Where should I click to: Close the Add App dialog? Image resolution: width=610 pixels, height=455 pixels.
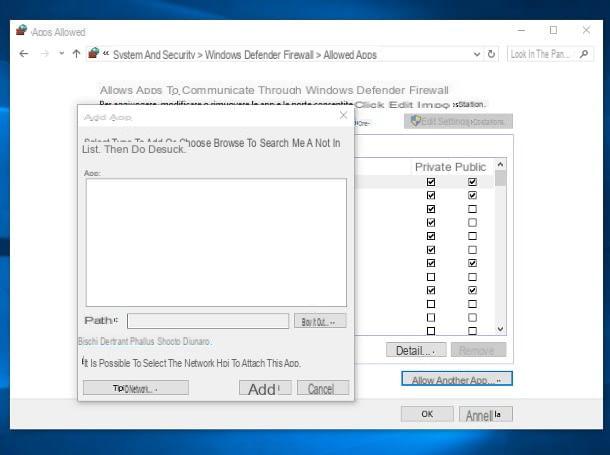(x=343, y=115)
